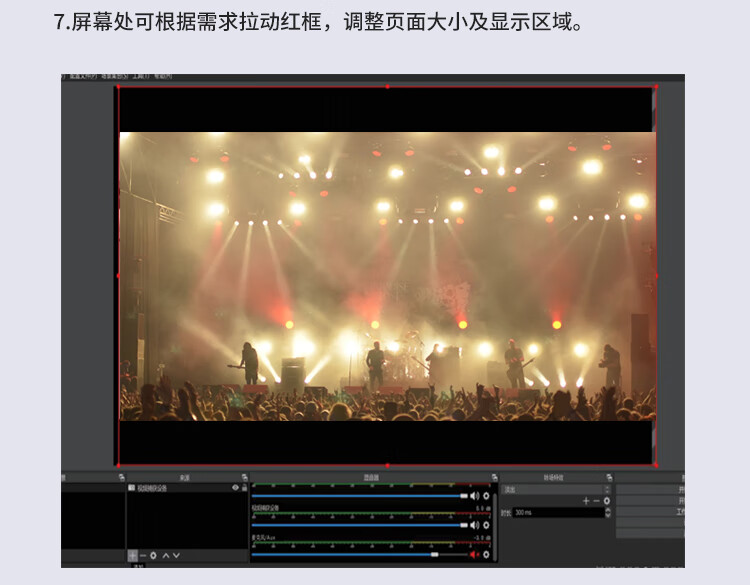Hide the 视频捕获设备 source via eye icon
Screen dimensions: 750x585
(236, 488)
